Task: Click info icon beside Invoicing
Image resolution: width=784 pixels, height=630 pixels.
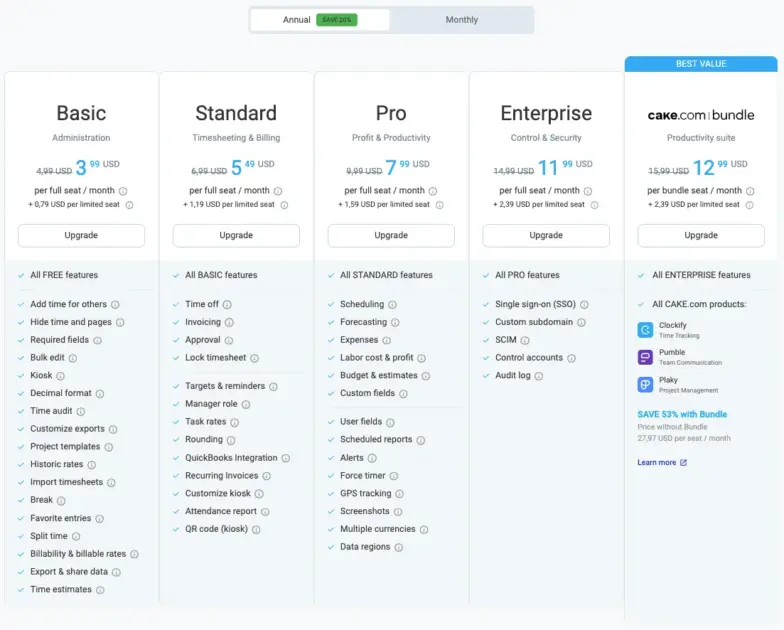Action: (x=229, y=322)
